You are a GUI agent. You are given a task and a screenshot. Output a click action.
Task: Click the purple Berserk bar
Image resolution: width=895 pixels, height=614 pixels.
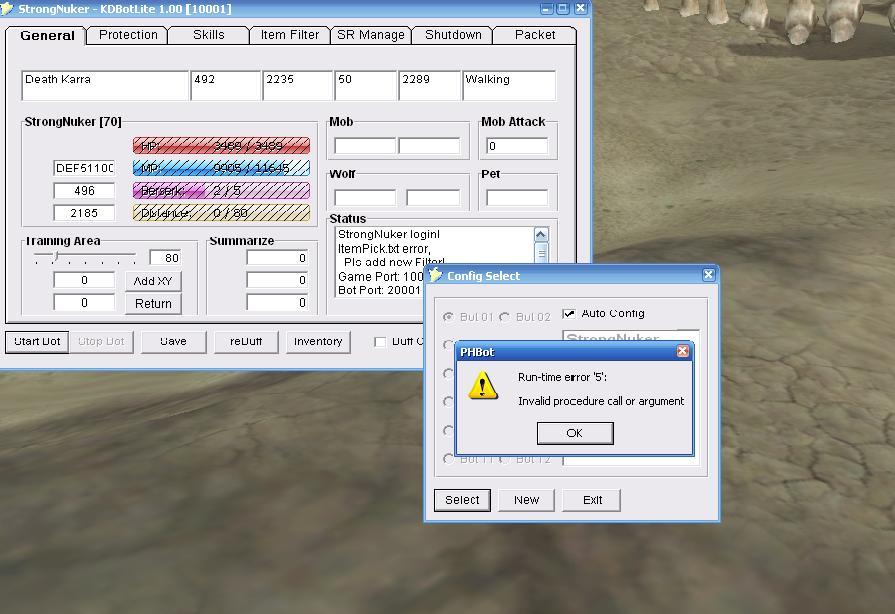pos(221,191)
